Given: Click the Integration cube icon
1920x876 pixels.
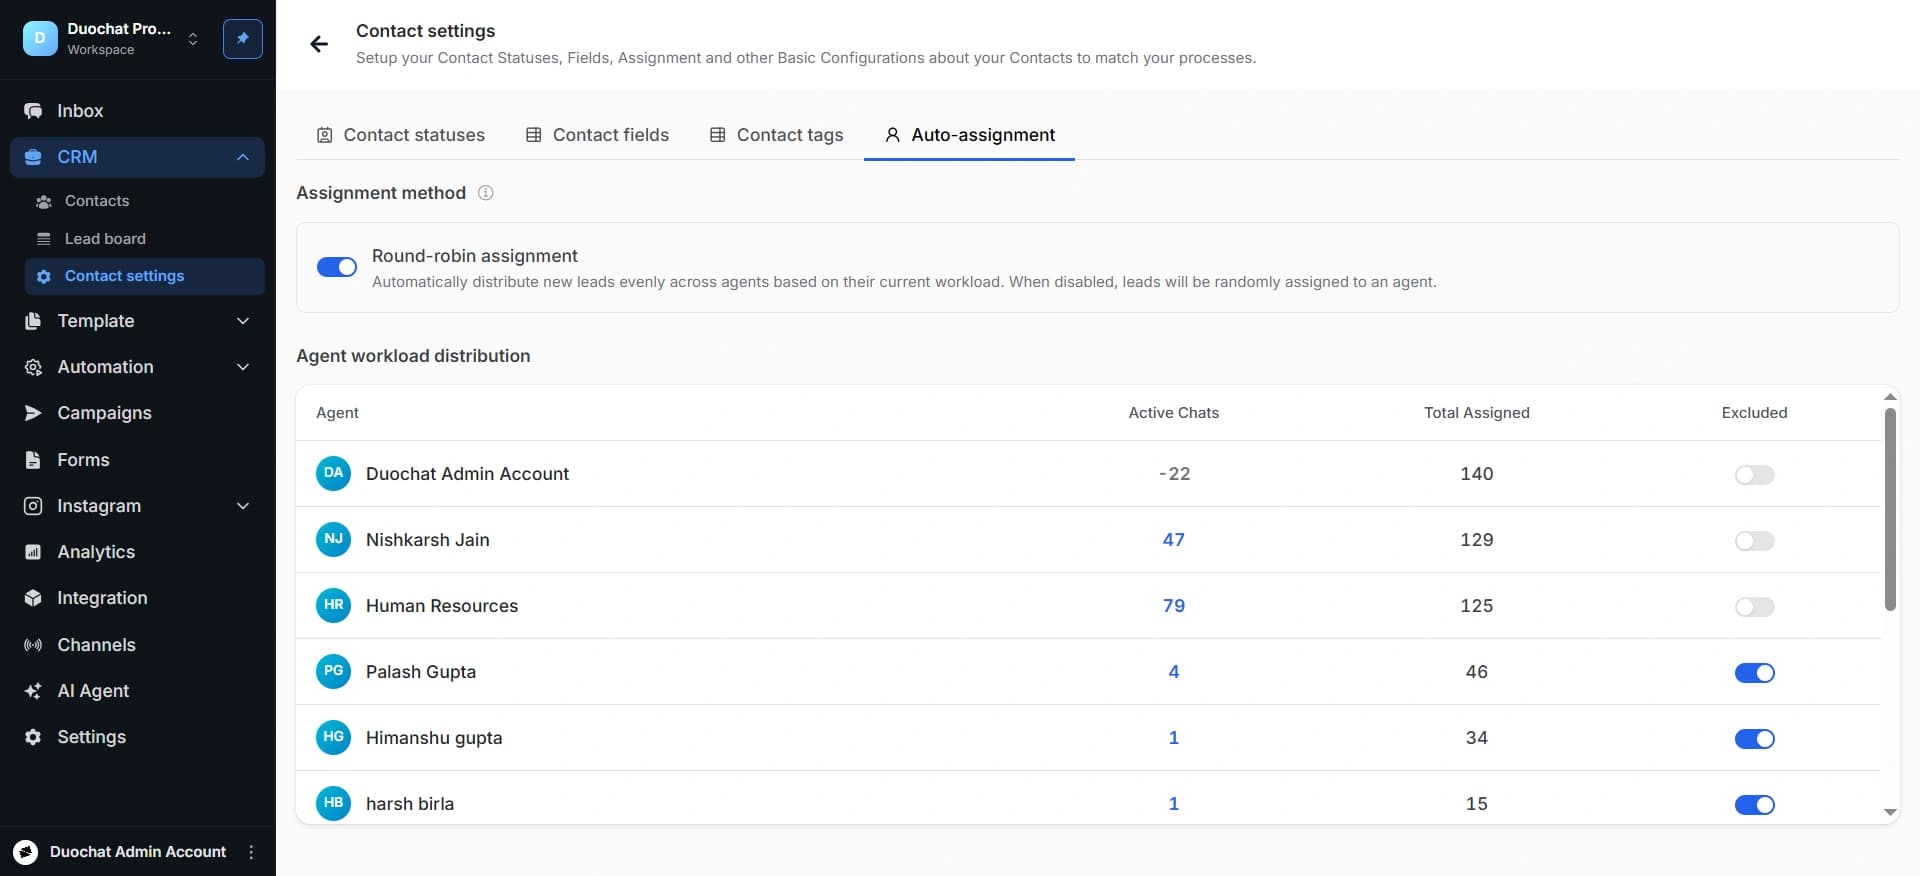Looking at the screenshot, I should (33, 598).
